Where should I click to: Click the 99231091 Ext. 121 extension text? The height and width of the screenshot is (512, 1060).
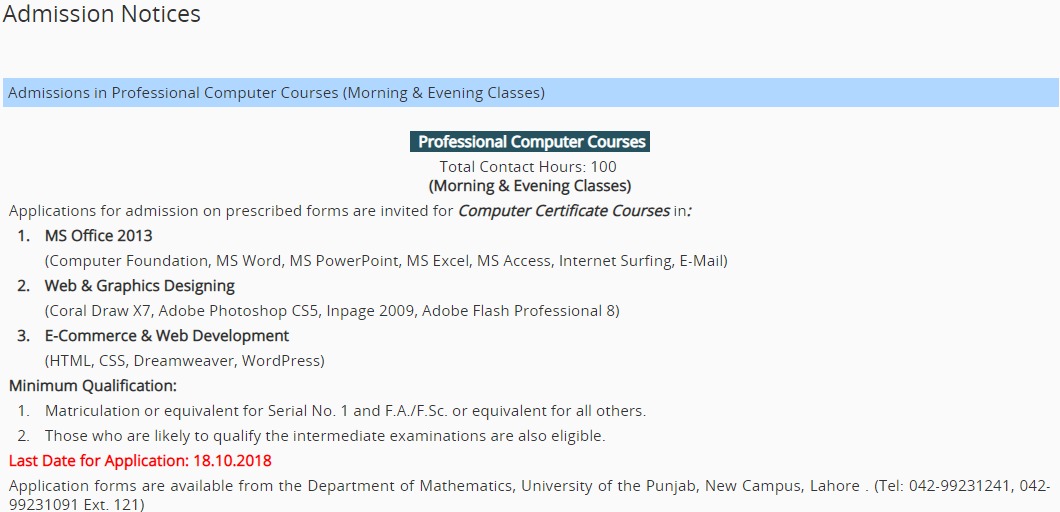(x=74, y=504)
